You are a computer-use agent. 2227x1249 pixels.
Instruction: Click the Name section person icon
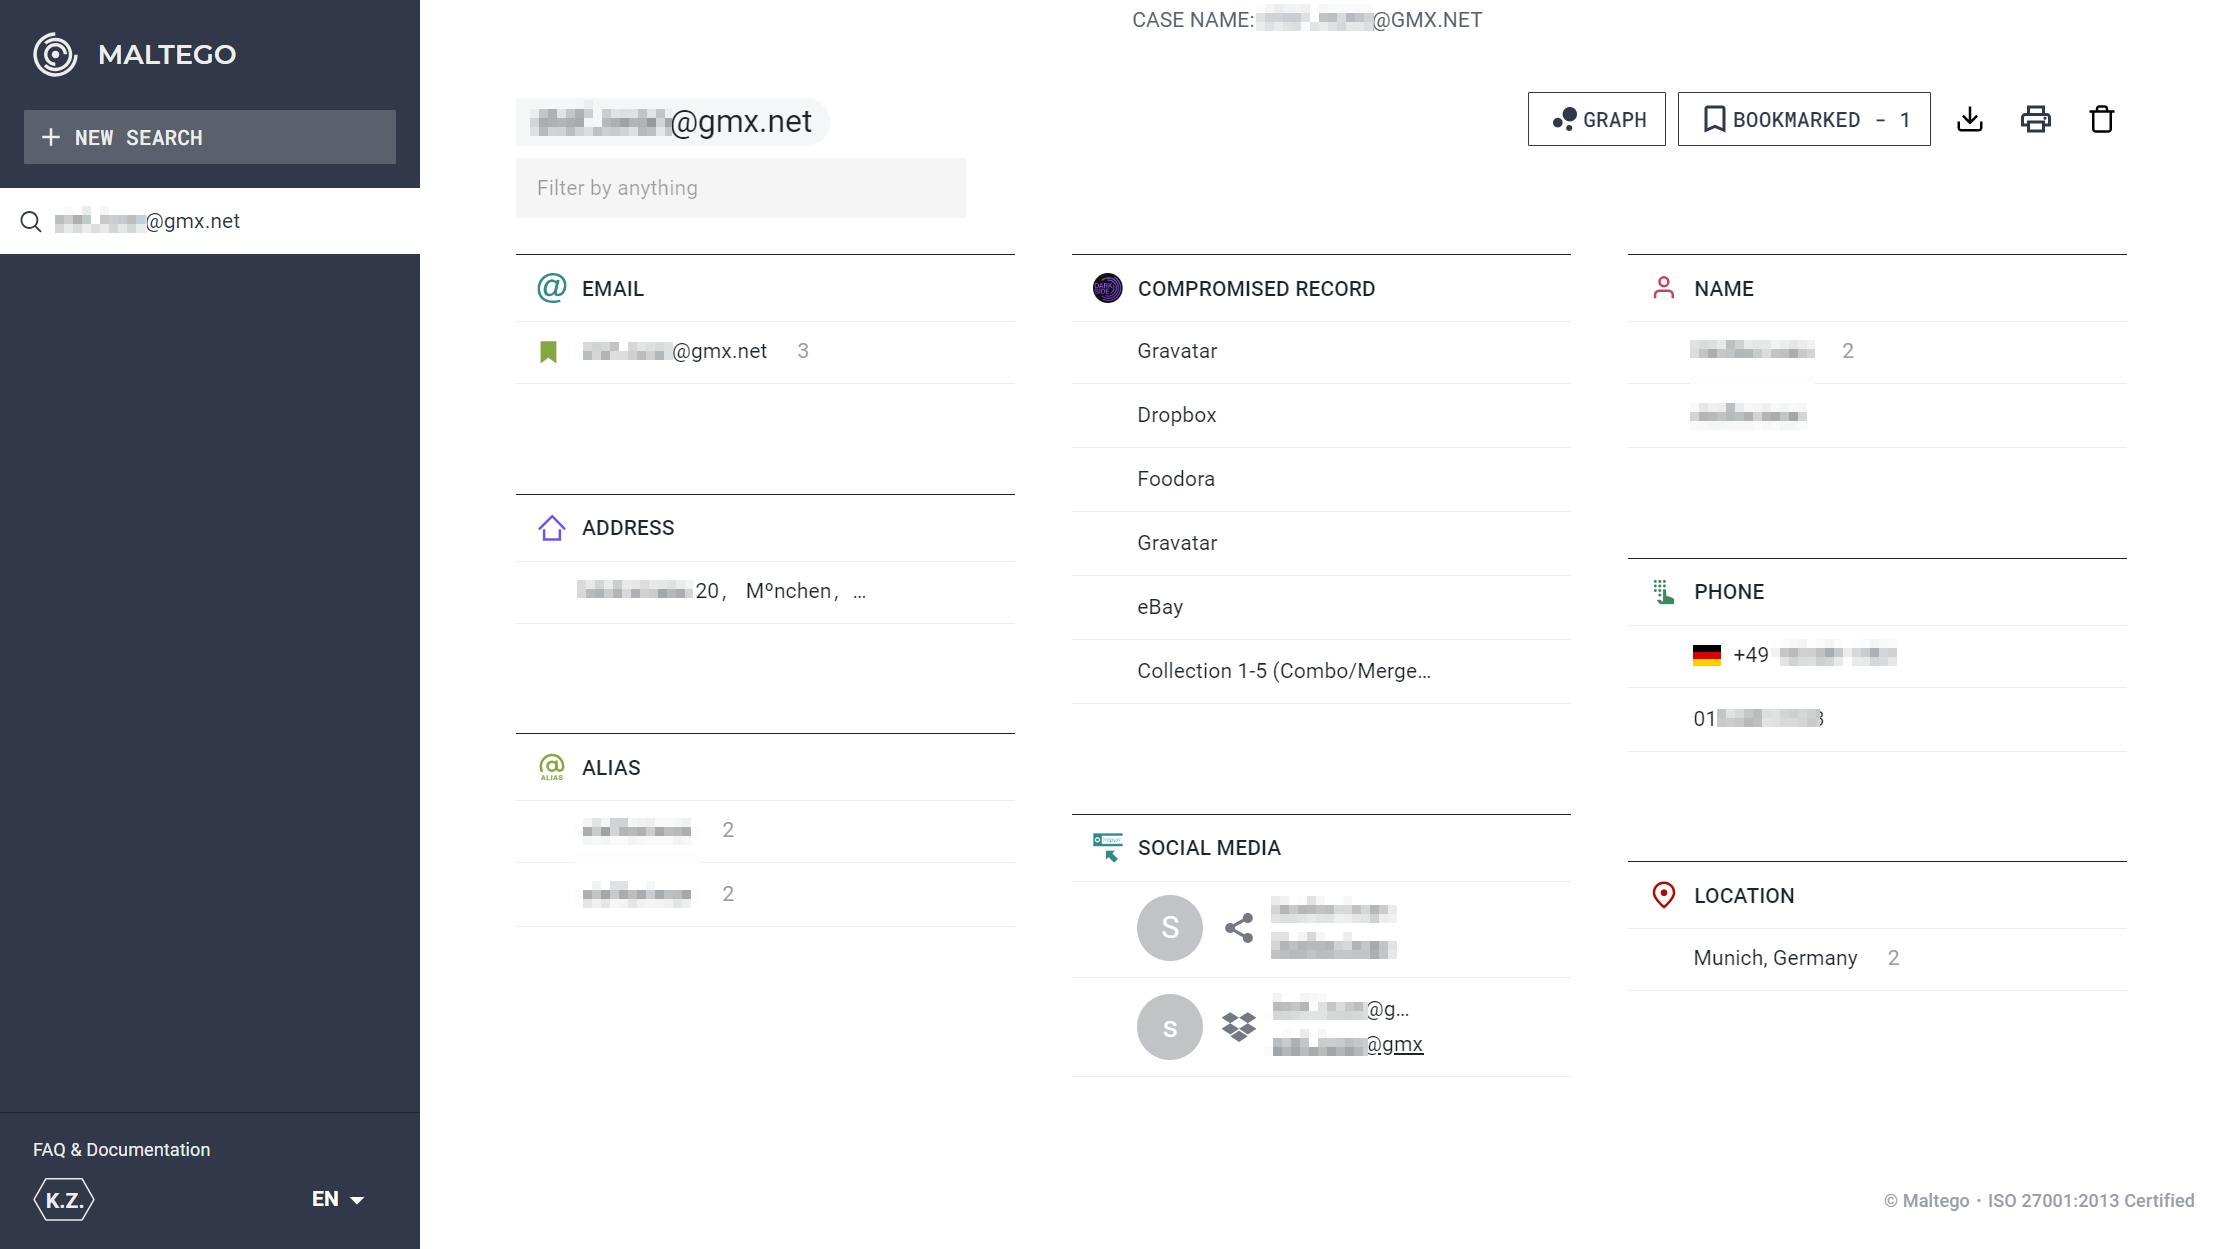coord(1664,288)
